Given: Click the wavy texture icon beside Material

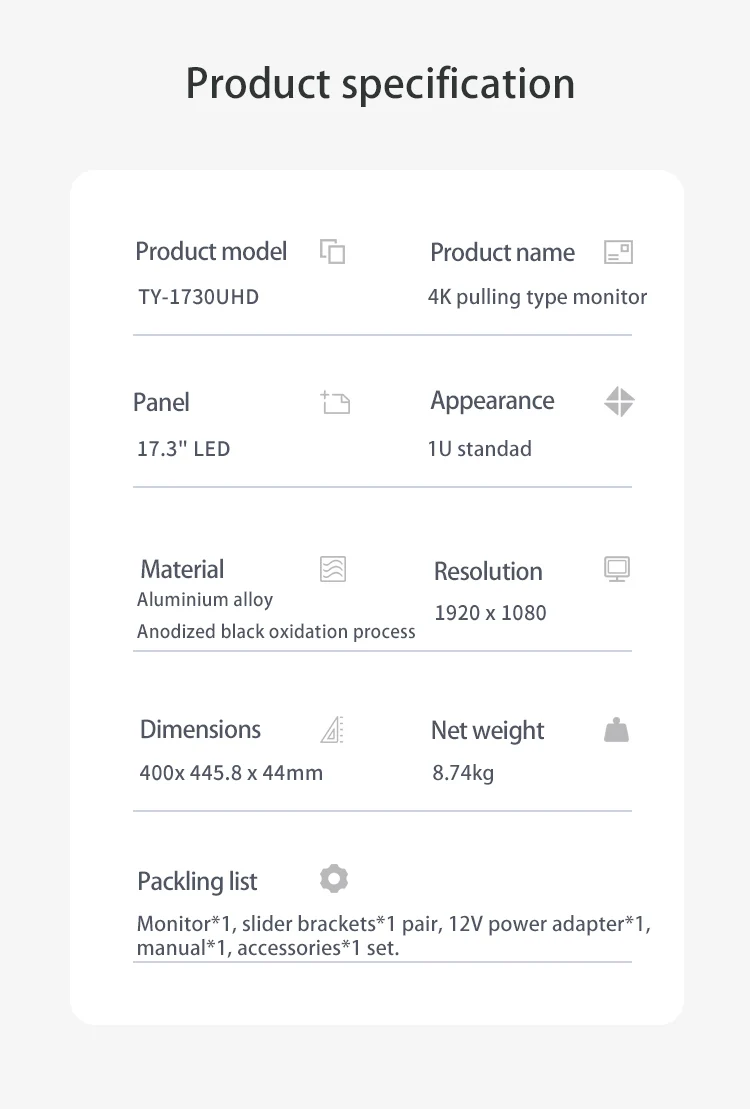Looking at the screenshot, I should tap(332, 569).
